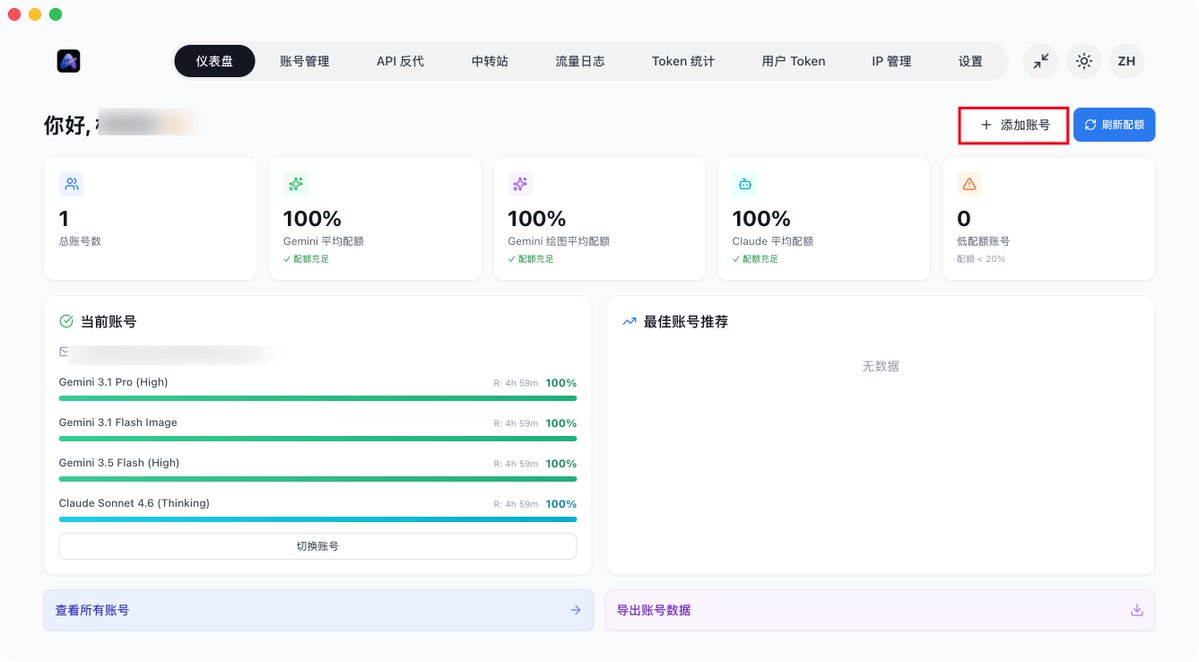Open the 仪表盘 tab
Image resolution: width=1199 pixels, height=662 pixels.
214,61
